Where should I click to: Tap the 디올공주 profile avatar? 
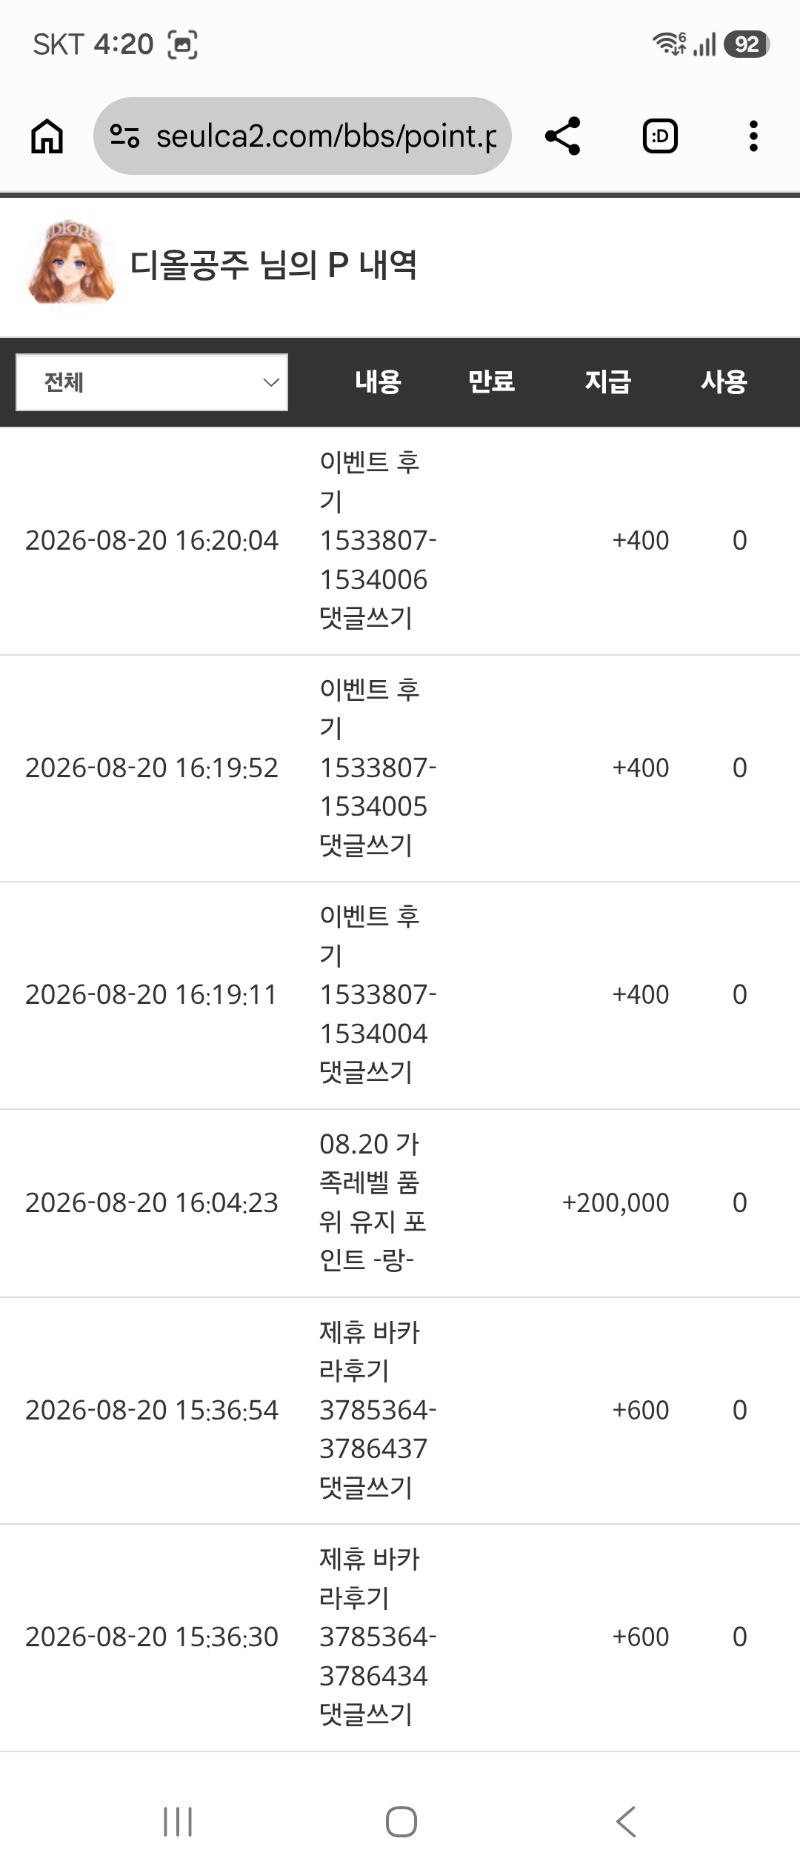tap(70, 263)
